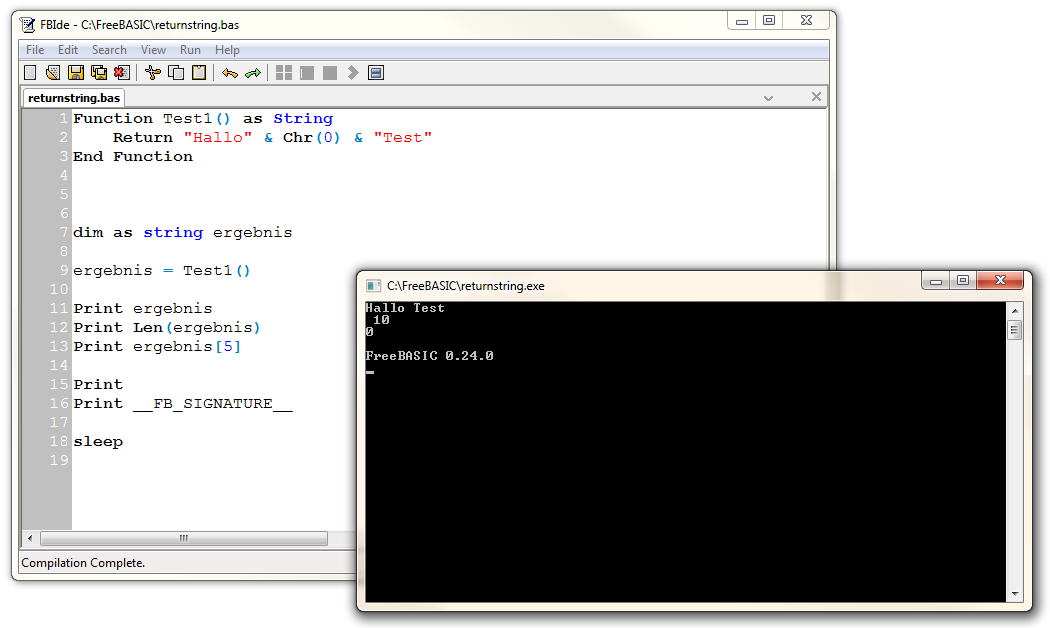Screen dimensions: 1050x628
Task: Maximize the FBIde window
Action: [x=769, y=21]
